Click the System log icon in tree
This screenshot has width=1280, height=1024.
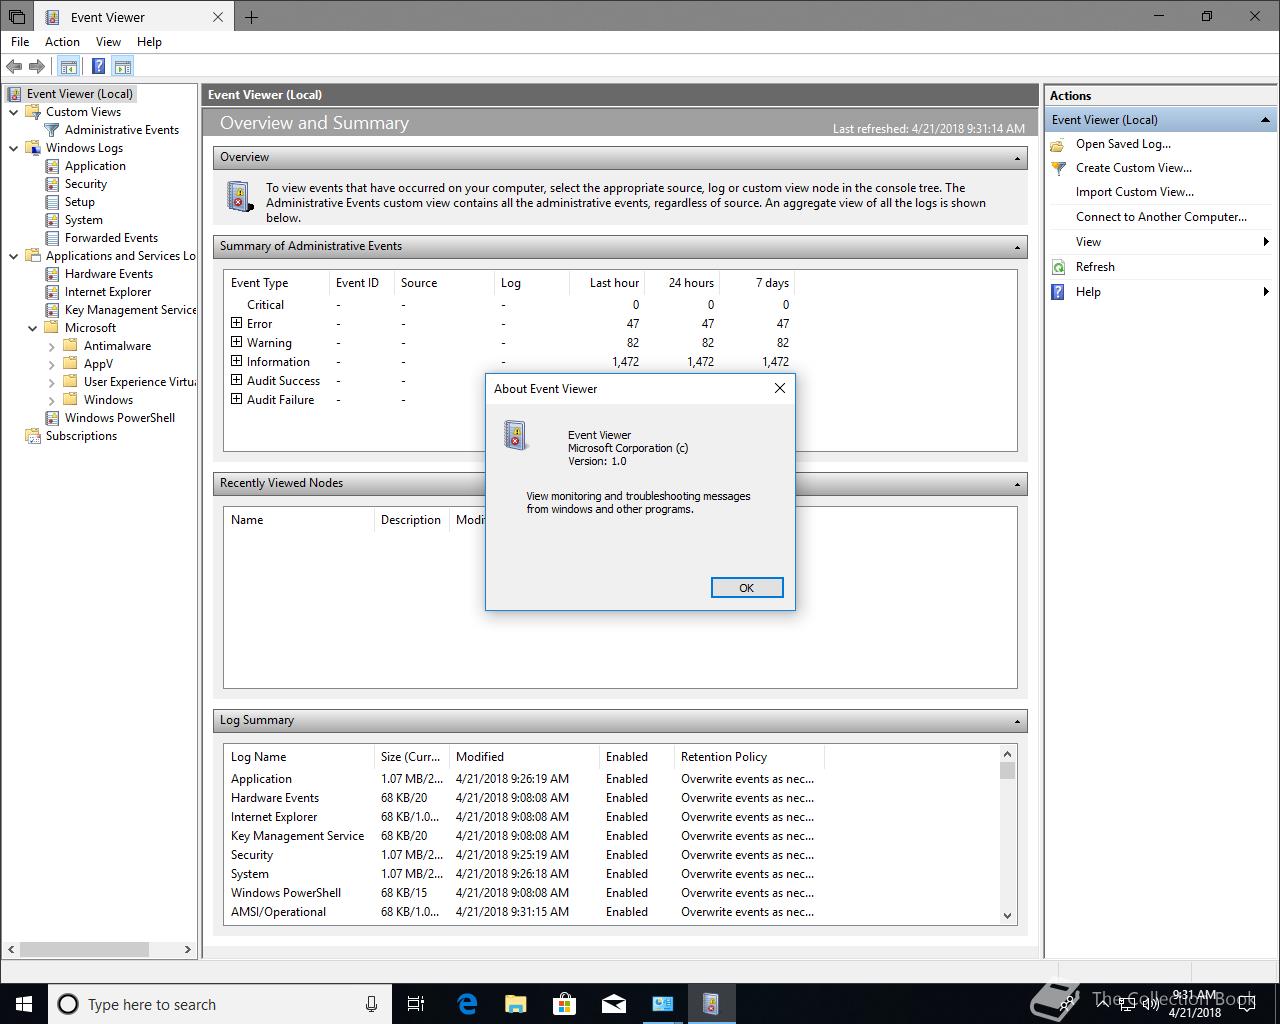pos(52,220)
